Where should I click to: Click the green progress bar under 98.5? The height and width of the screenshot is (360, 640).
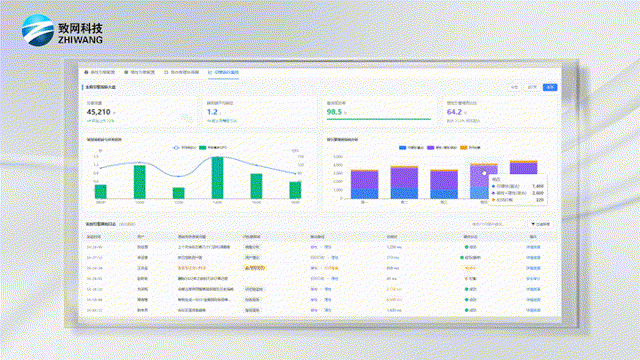click(x=379, y=119)
